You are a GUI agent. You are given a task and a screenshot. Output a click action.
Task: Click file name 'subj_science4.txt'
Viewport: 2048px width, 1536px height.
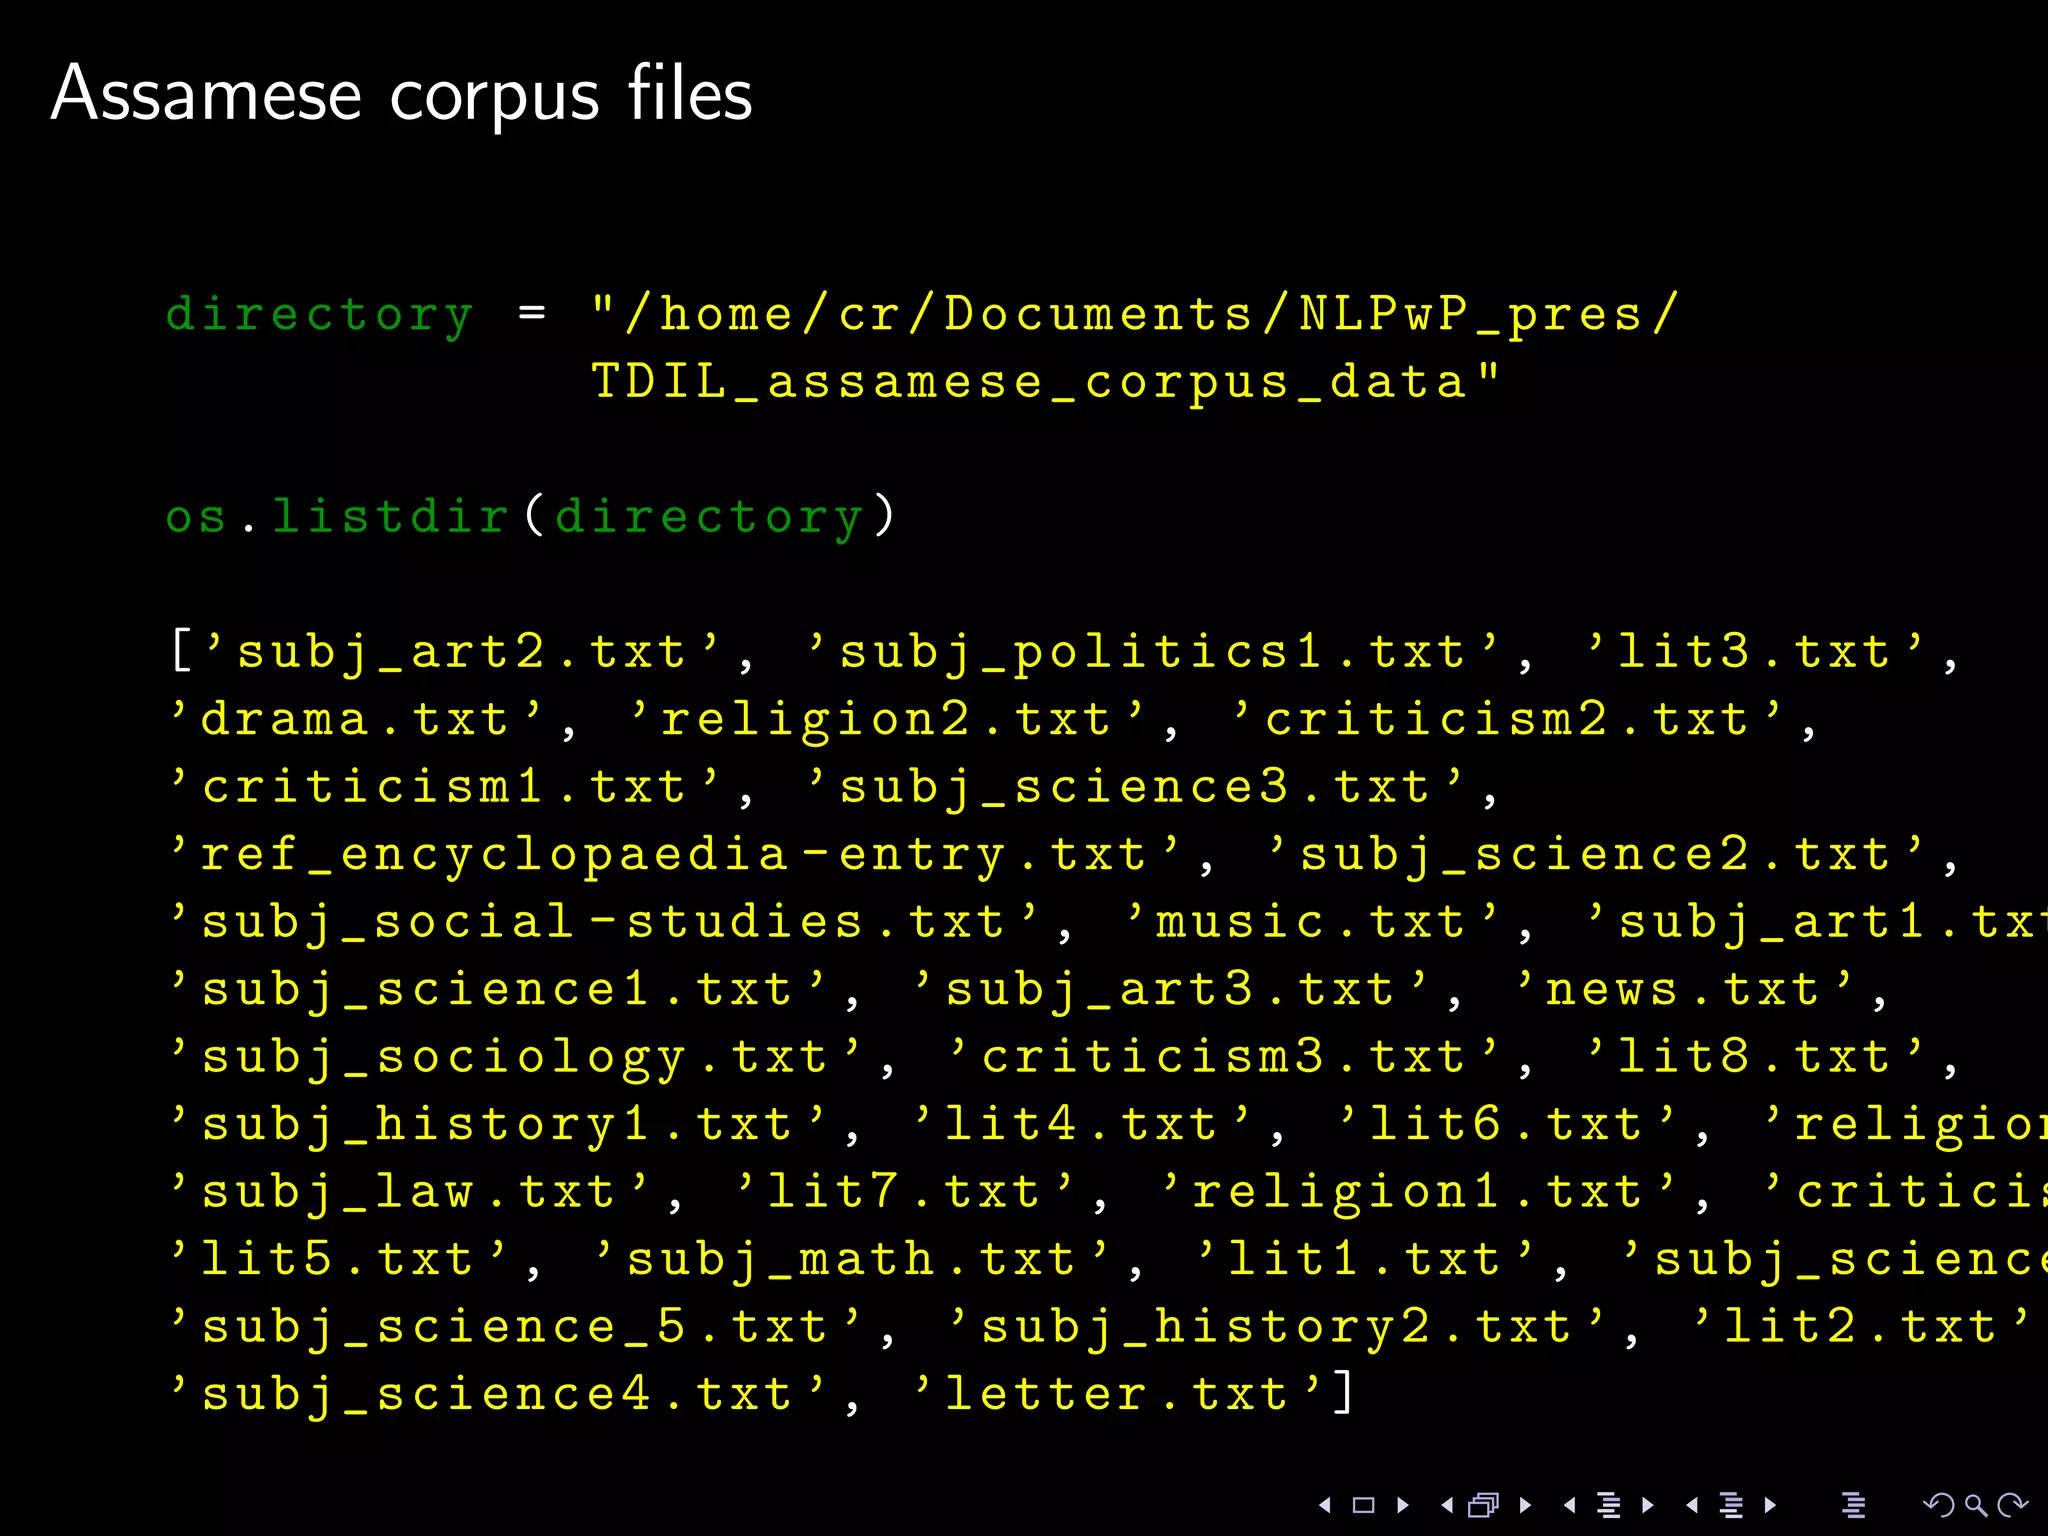(497, 1395)
